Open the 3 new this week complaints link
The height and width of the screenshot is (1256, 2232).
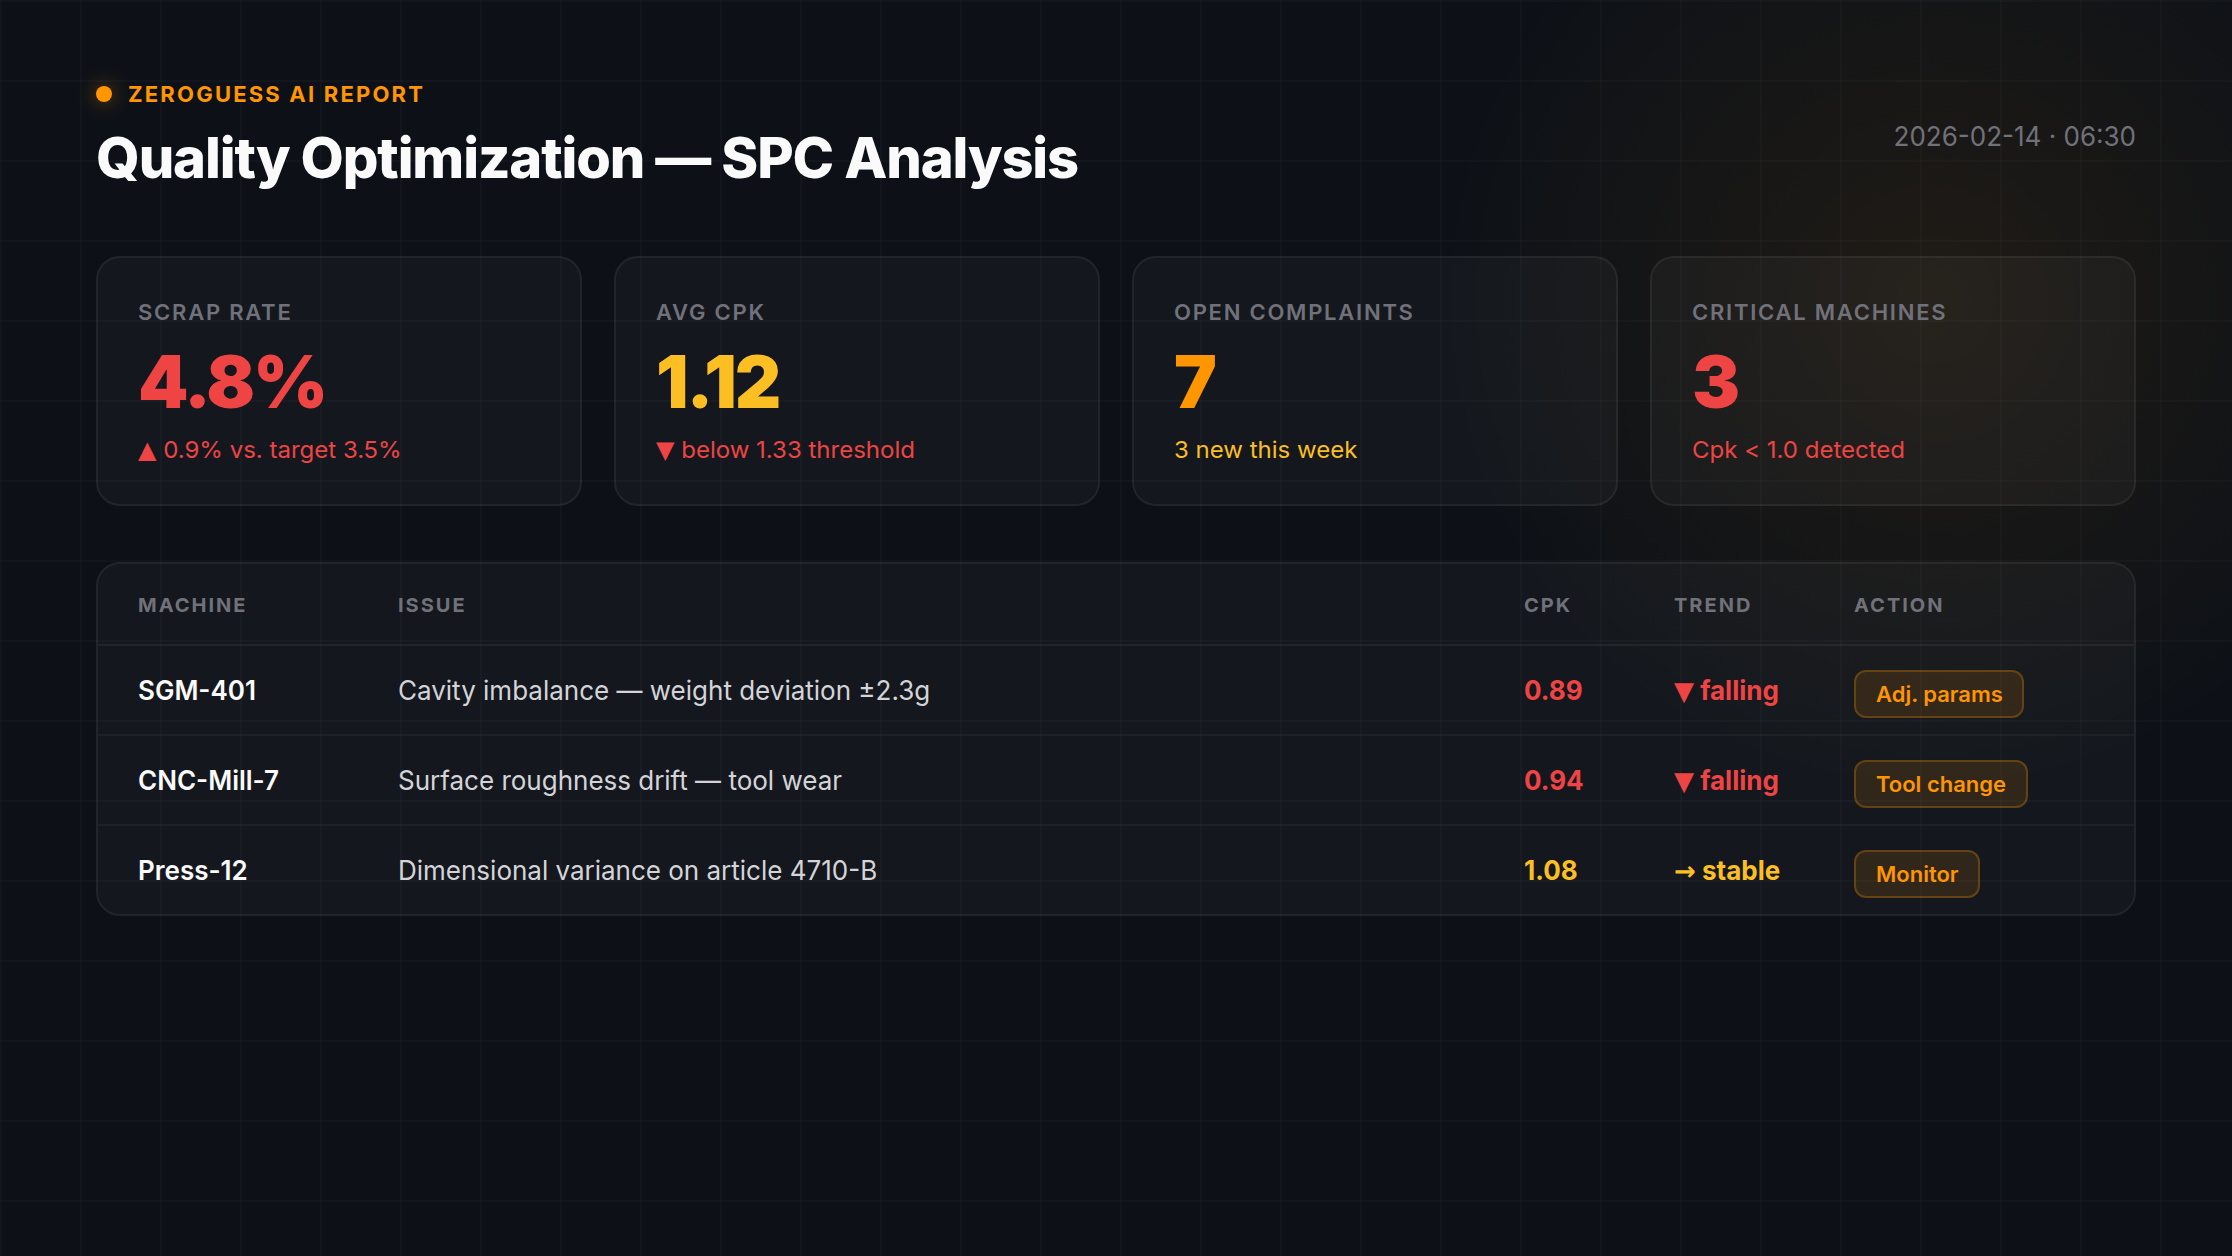coord(1265,450)
